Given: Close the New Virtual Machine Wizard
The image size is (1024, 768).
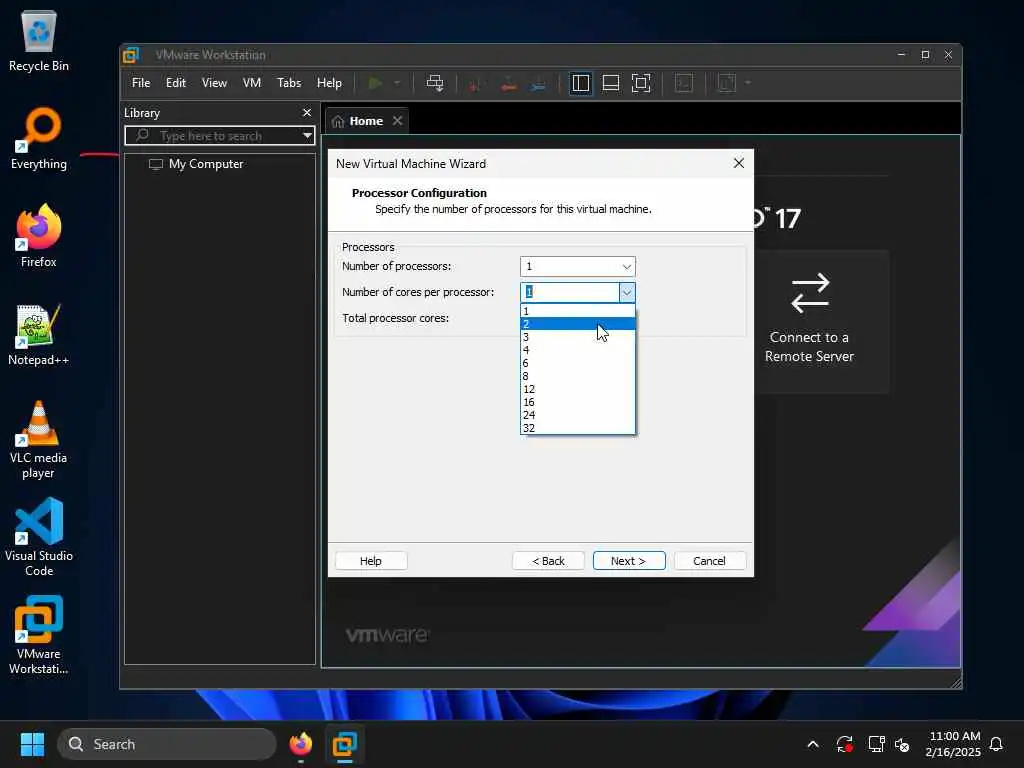Looking at the screenshot, I should coord(739,163).
